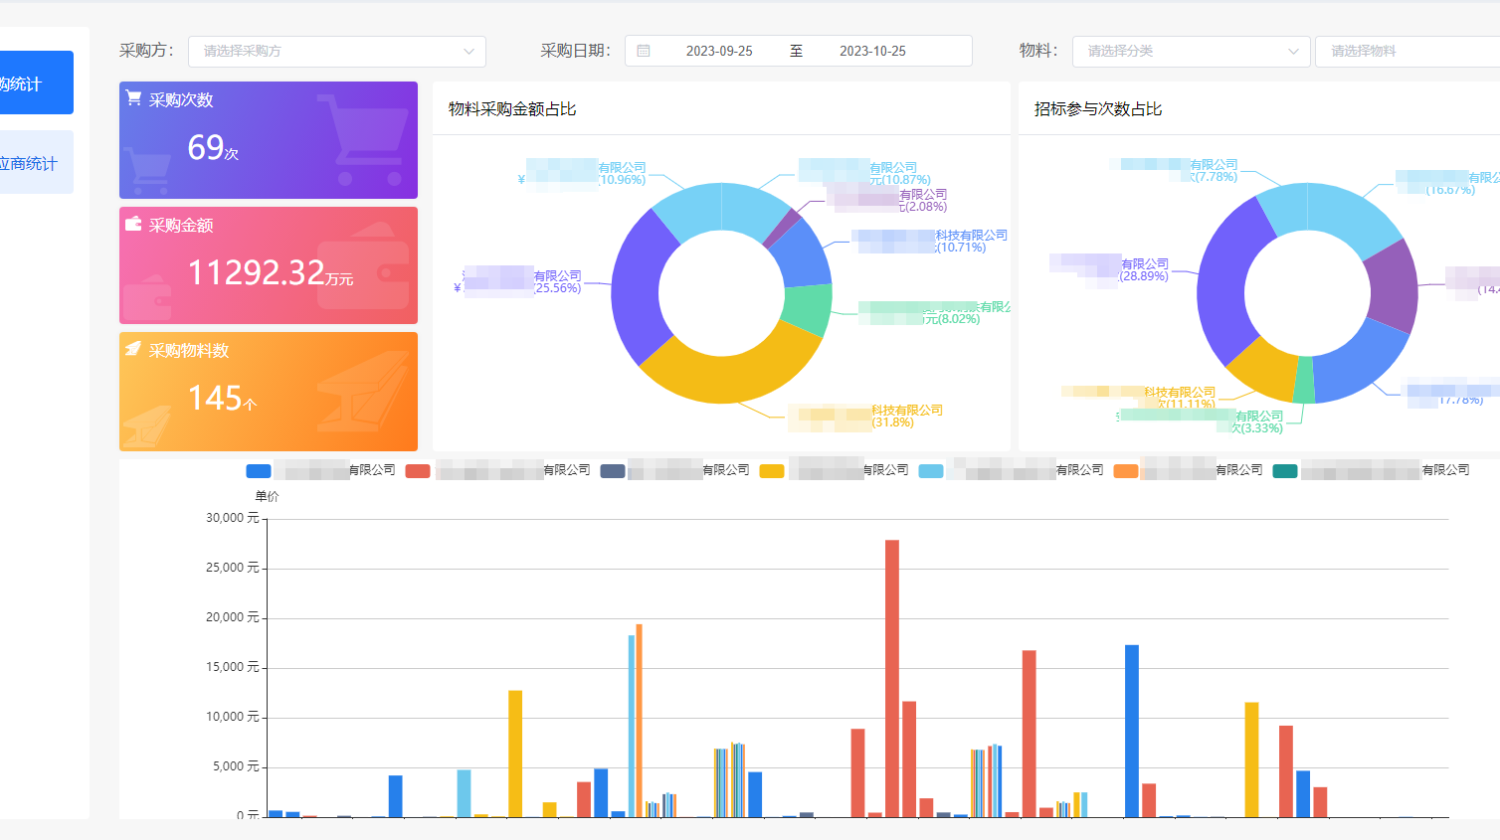
Task: Toggle the teal legend swatch series
Action: (x=1285, y=471)
